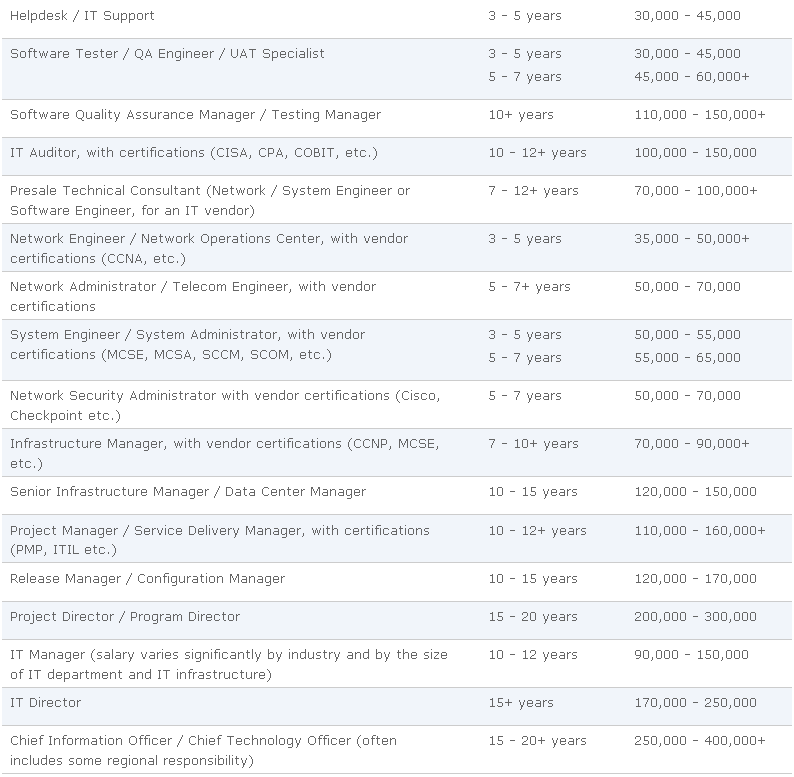Select the Project Director / Program Director title
Screen dimensions: 794x777
coord(125,617)
